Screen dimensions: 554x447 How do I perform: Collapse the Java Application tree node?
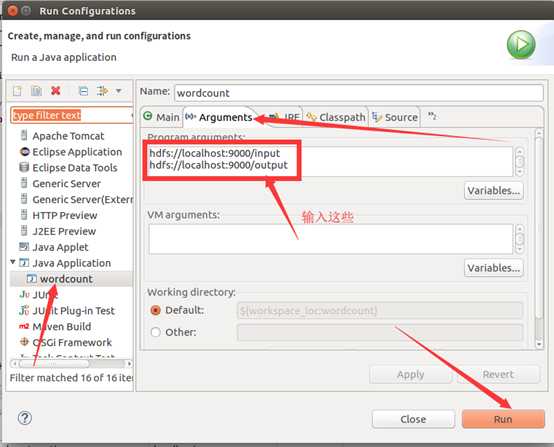pos(13,262)
